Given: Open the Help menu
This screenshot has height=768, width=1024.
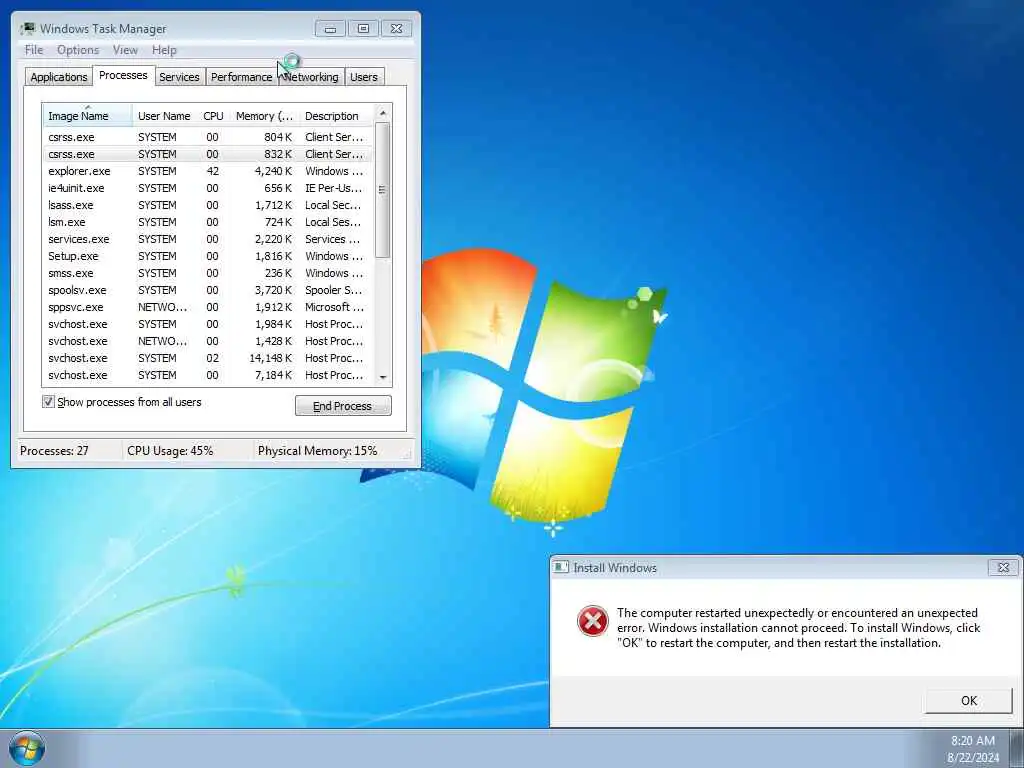Looking at the screenshot, I should 164,50.
